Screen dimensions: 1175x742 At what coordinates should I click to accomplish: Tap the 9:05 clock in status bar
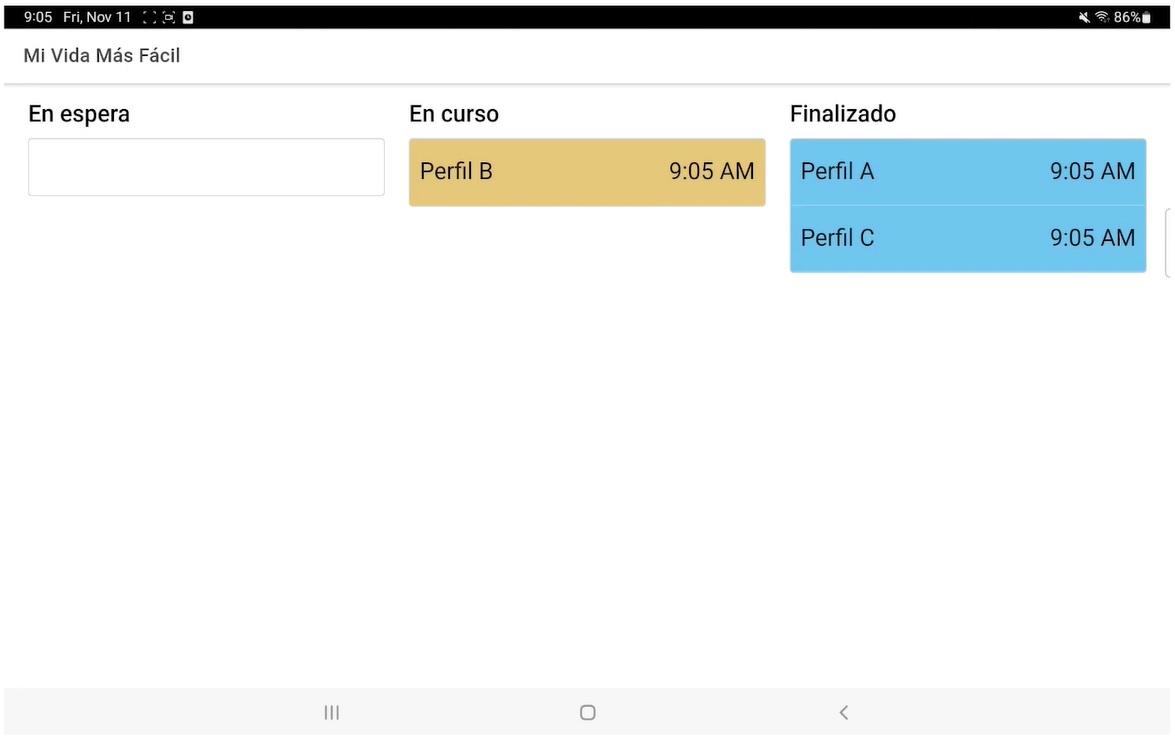pos(38,17)
